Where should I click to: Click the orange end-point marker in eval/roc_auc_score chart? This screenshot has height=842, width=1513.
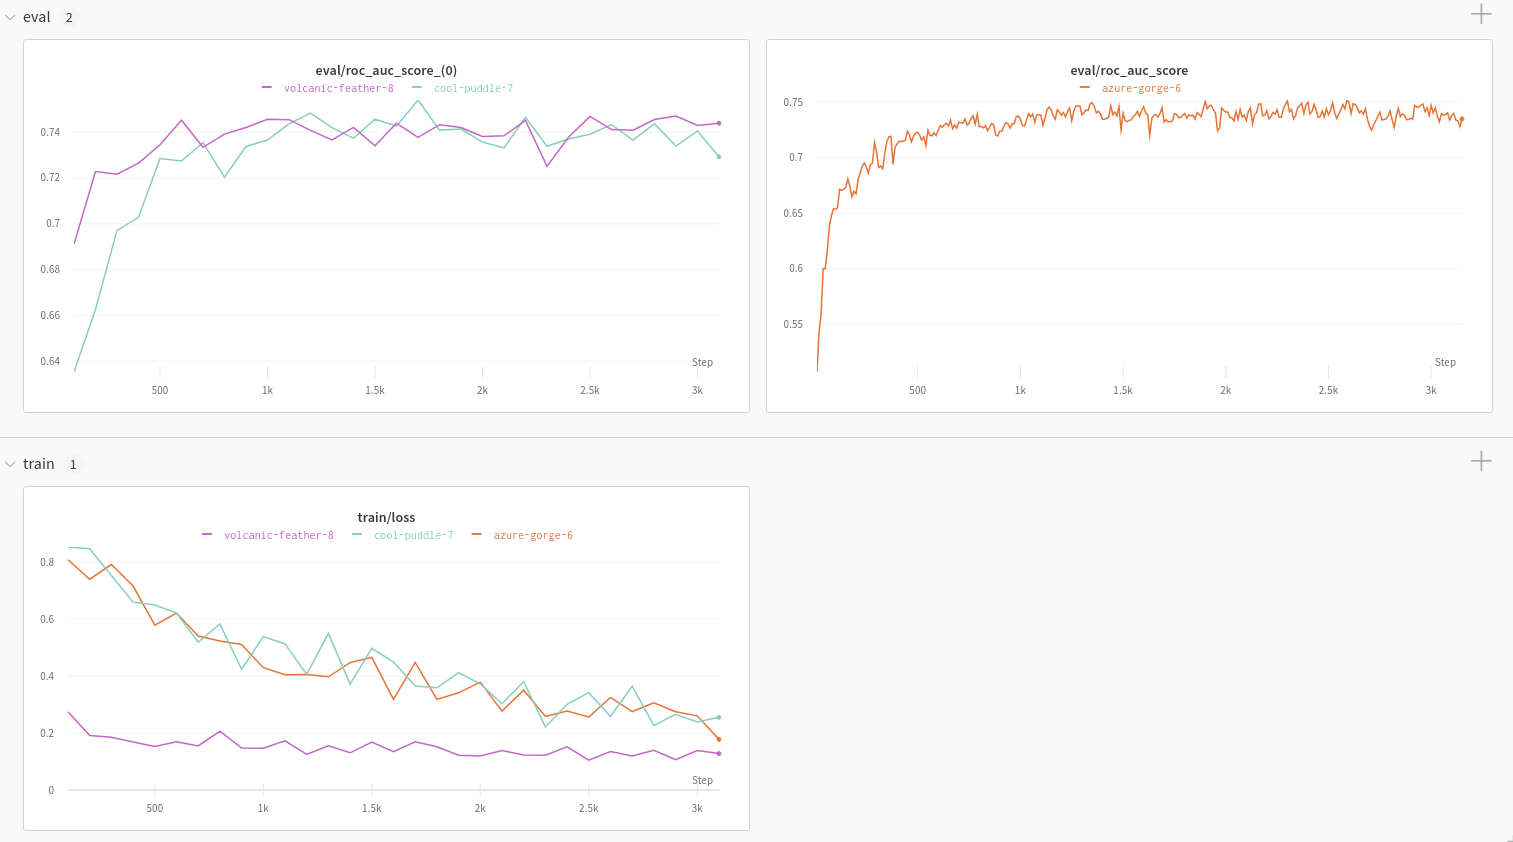click(x=1461, y=119)
